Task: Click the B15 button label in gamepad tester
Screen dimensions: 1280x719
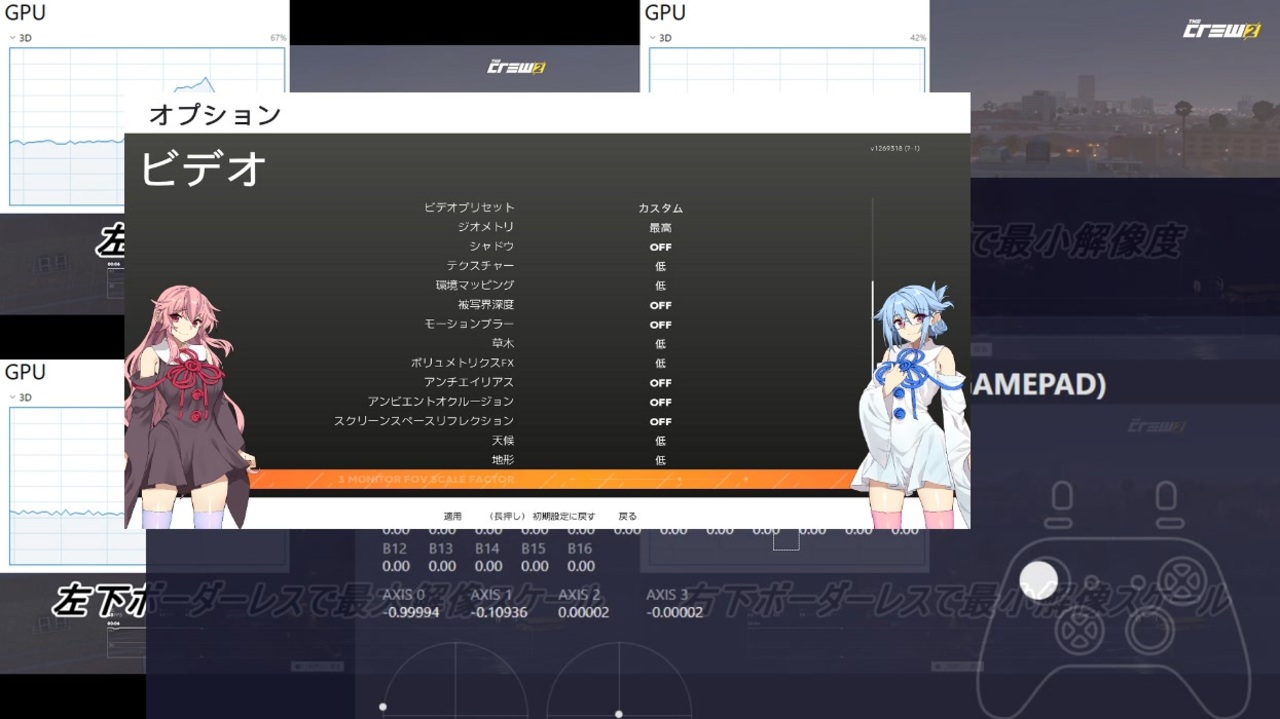Action: (534, 549)
